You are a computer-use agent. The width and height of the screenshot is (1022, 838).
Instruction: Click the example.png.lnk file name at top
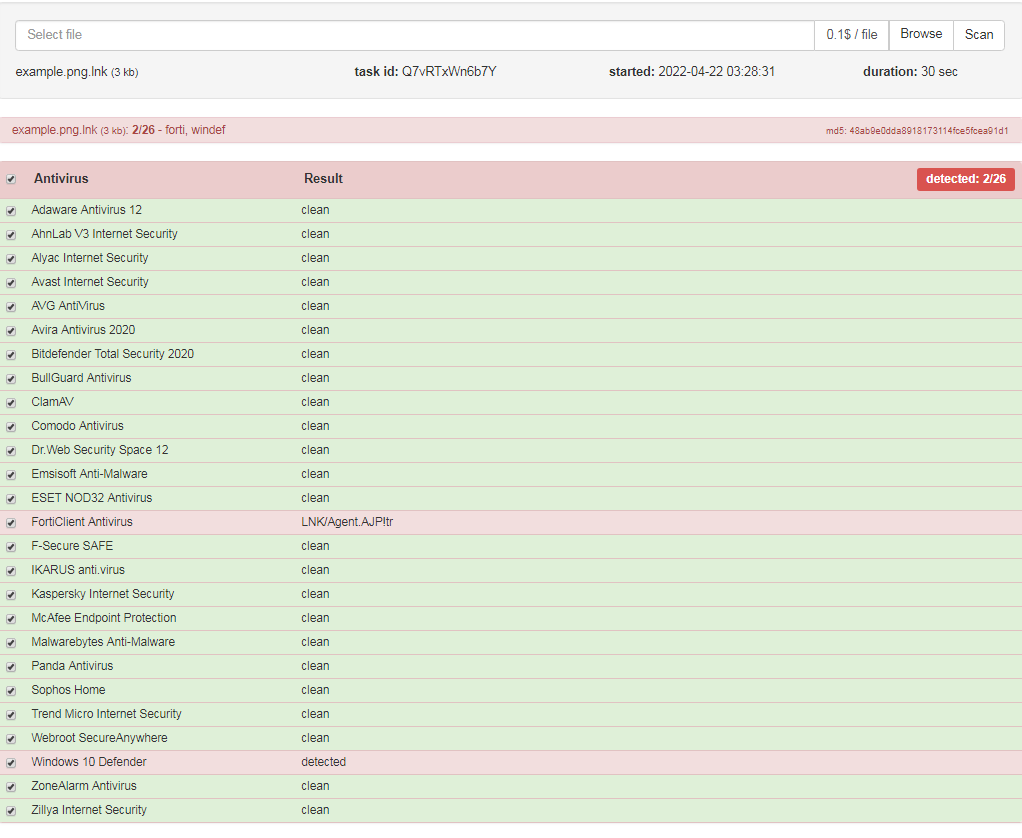pos(61,72)
